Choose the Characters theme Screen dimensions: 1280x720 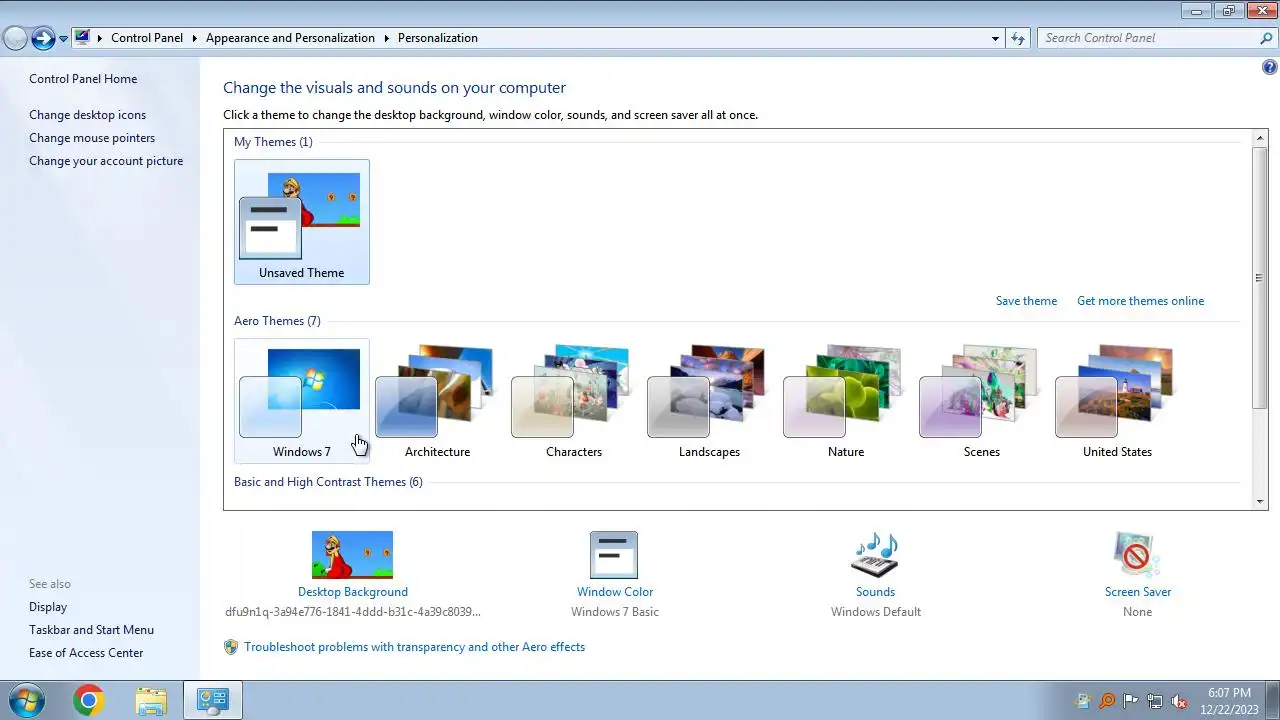coord(573,401)
